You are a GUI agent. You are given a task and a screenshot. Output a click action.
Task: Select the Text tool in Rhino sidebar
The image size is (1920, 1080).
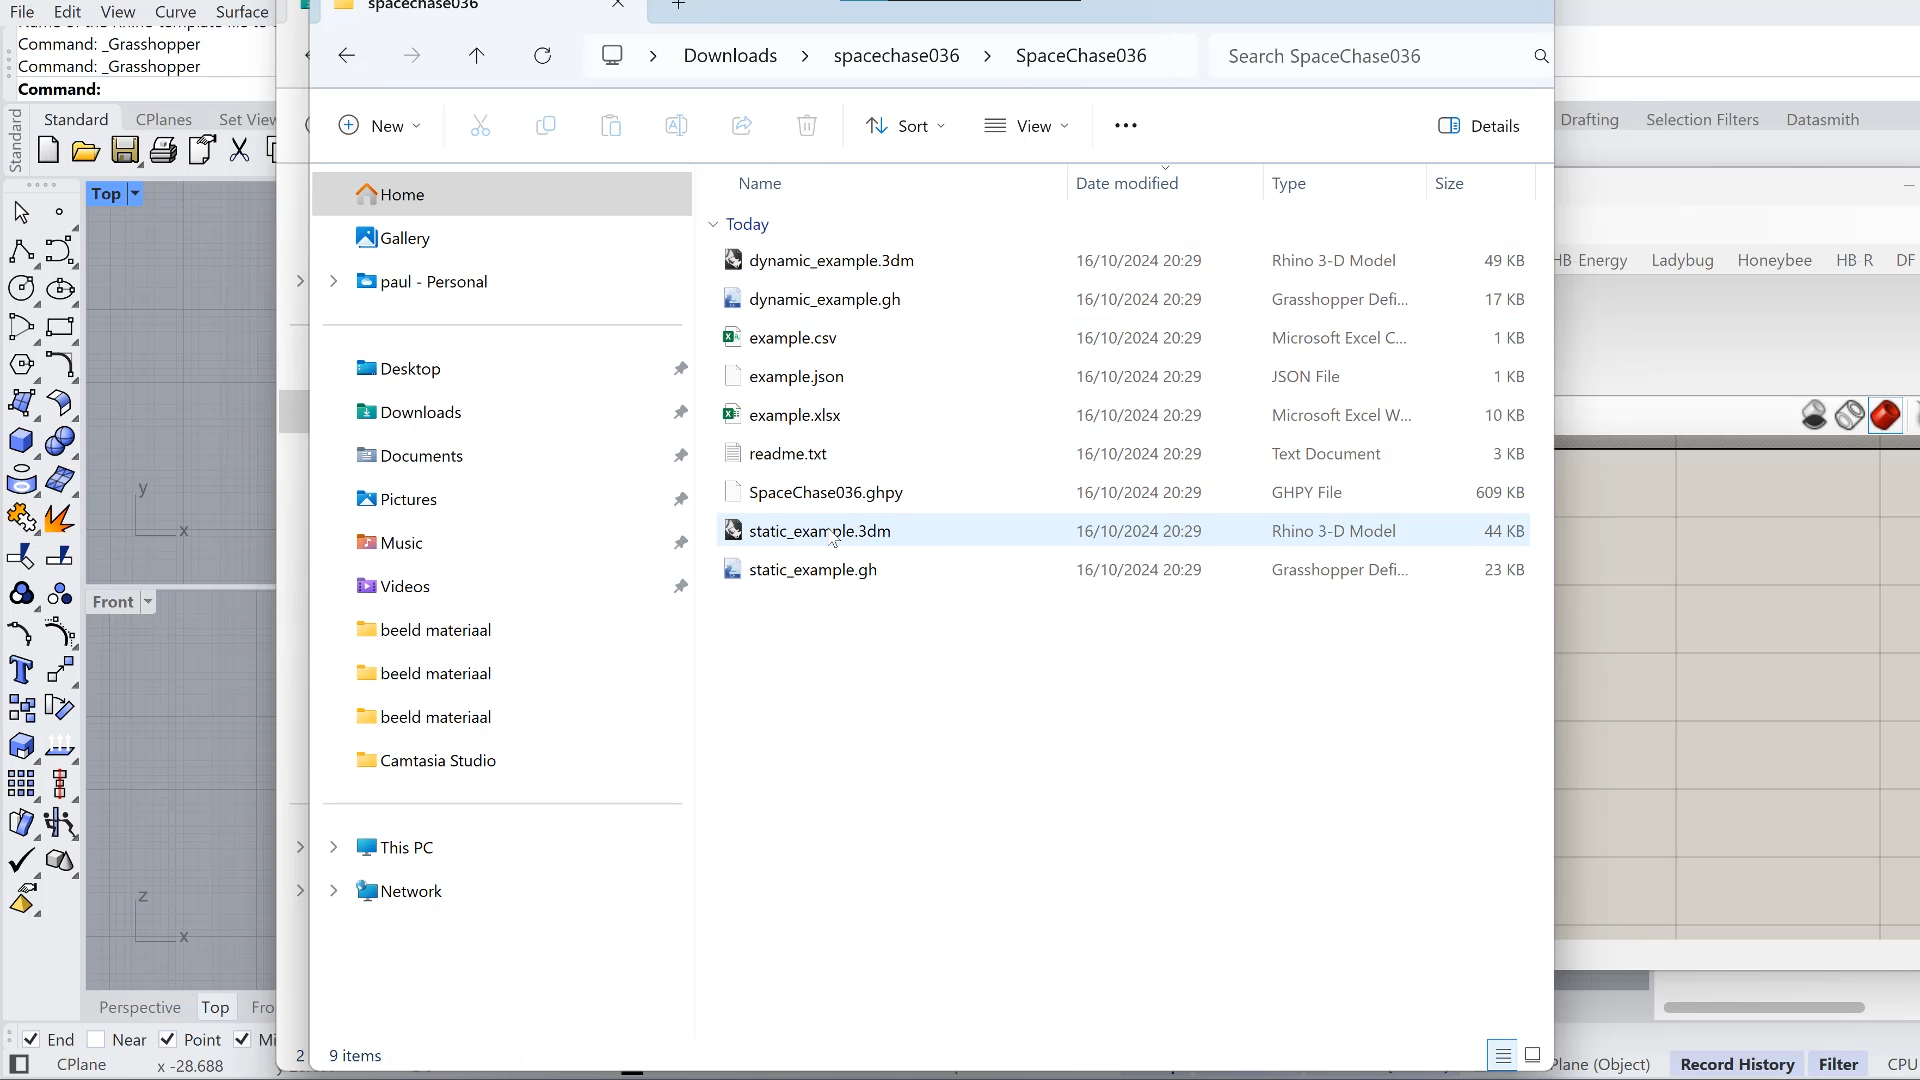[x=21, y=670]
